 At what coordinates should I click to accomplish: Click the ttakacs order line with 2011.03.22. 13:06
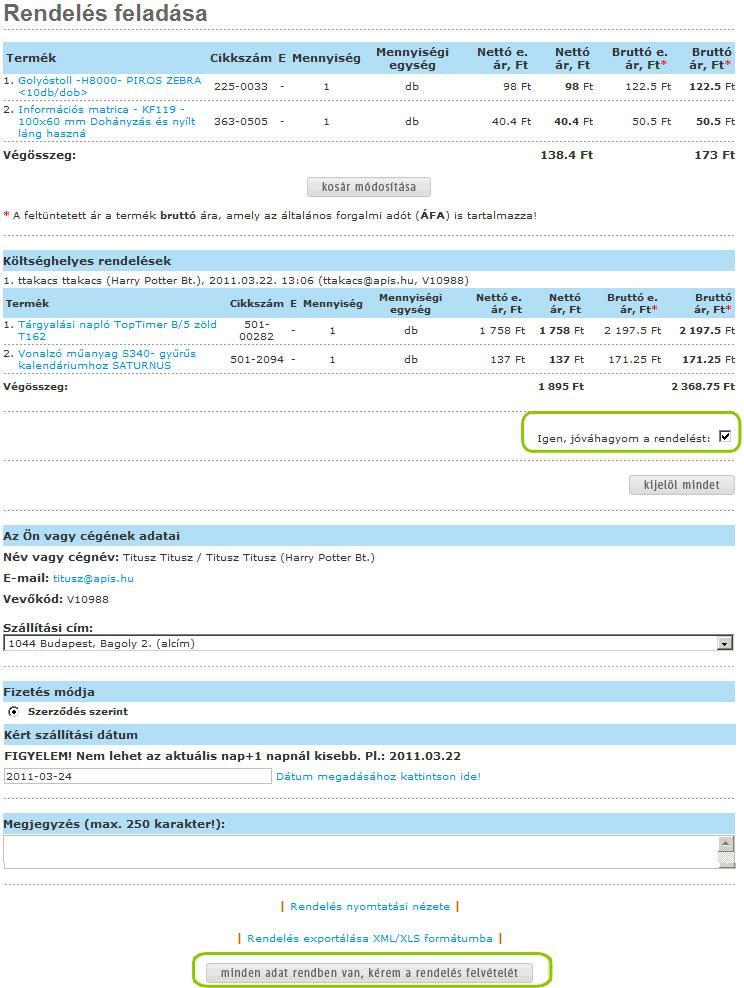(236, 280)
